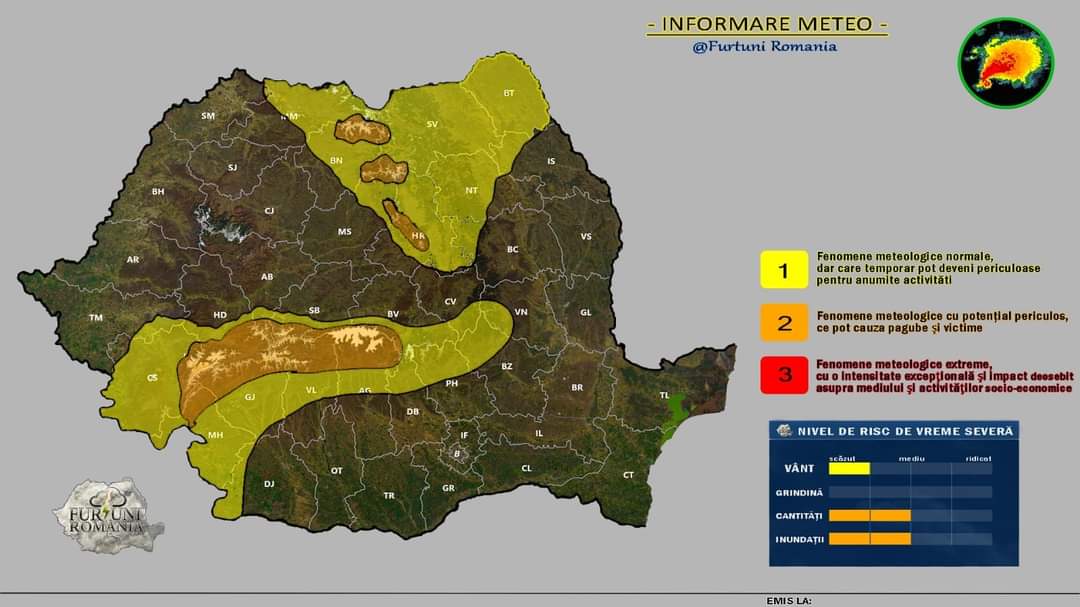Screen dimensions: 1080x607
Task: Click the VÂNT risk level bar
Action: (910, 468)
